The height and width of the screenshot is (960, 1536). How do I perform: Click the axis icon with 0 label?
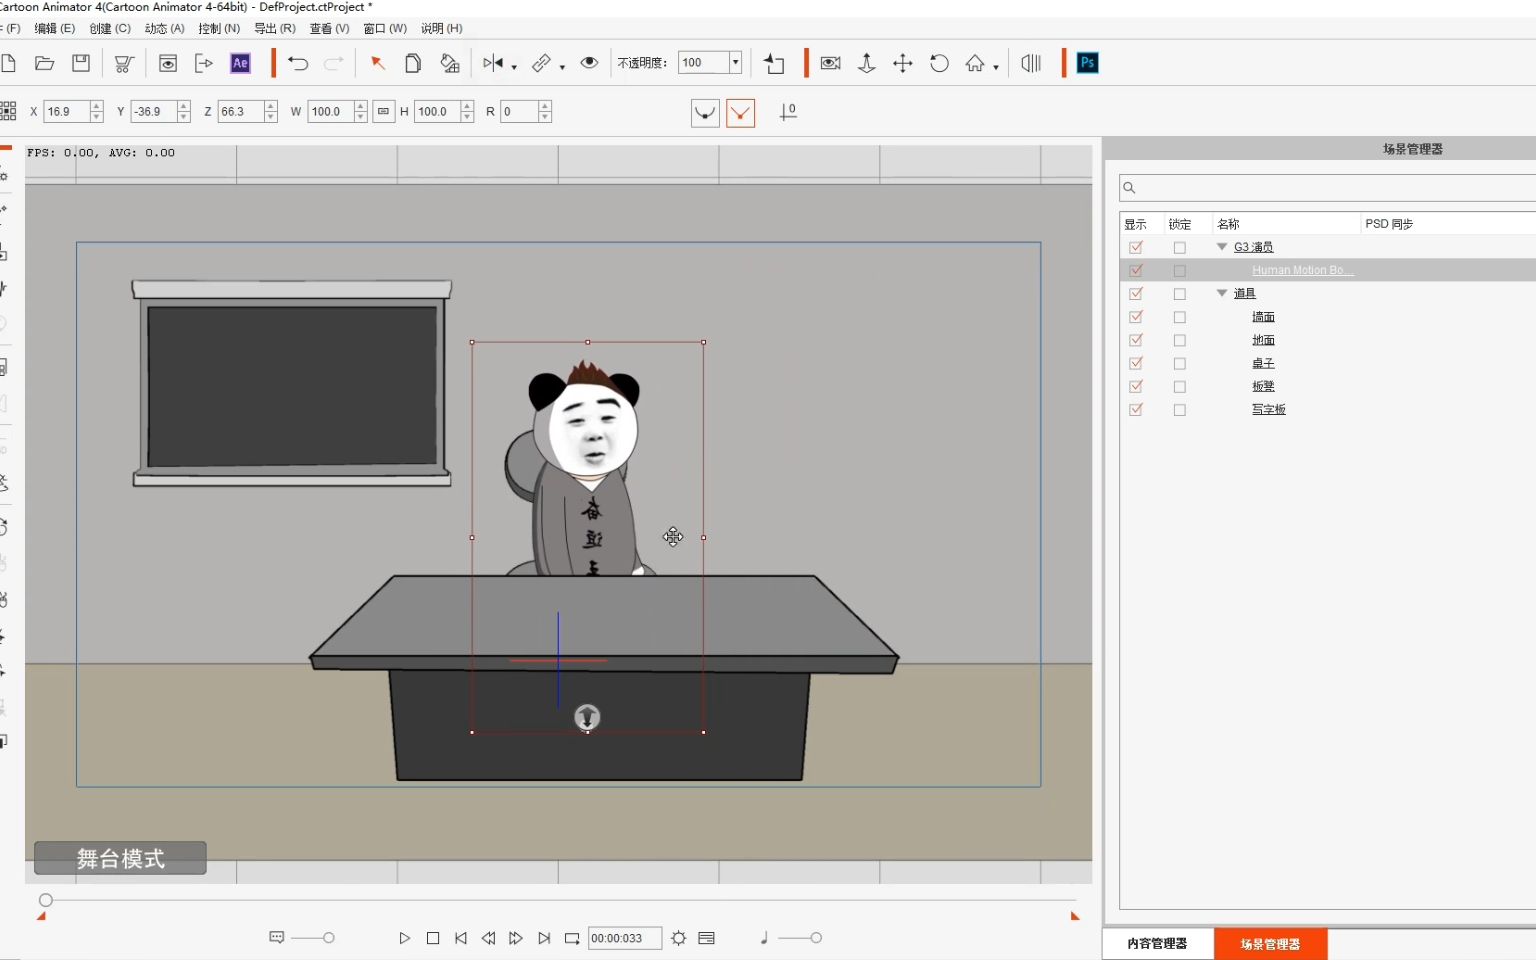pos(788,112)
